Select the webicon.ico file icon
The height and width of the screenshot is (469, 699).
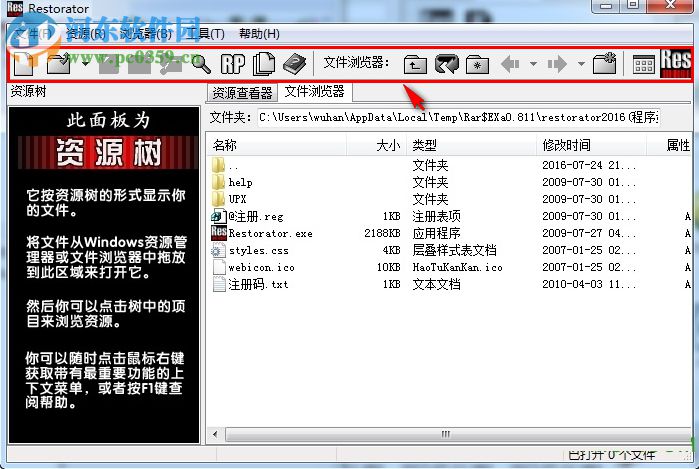[219, 267]
